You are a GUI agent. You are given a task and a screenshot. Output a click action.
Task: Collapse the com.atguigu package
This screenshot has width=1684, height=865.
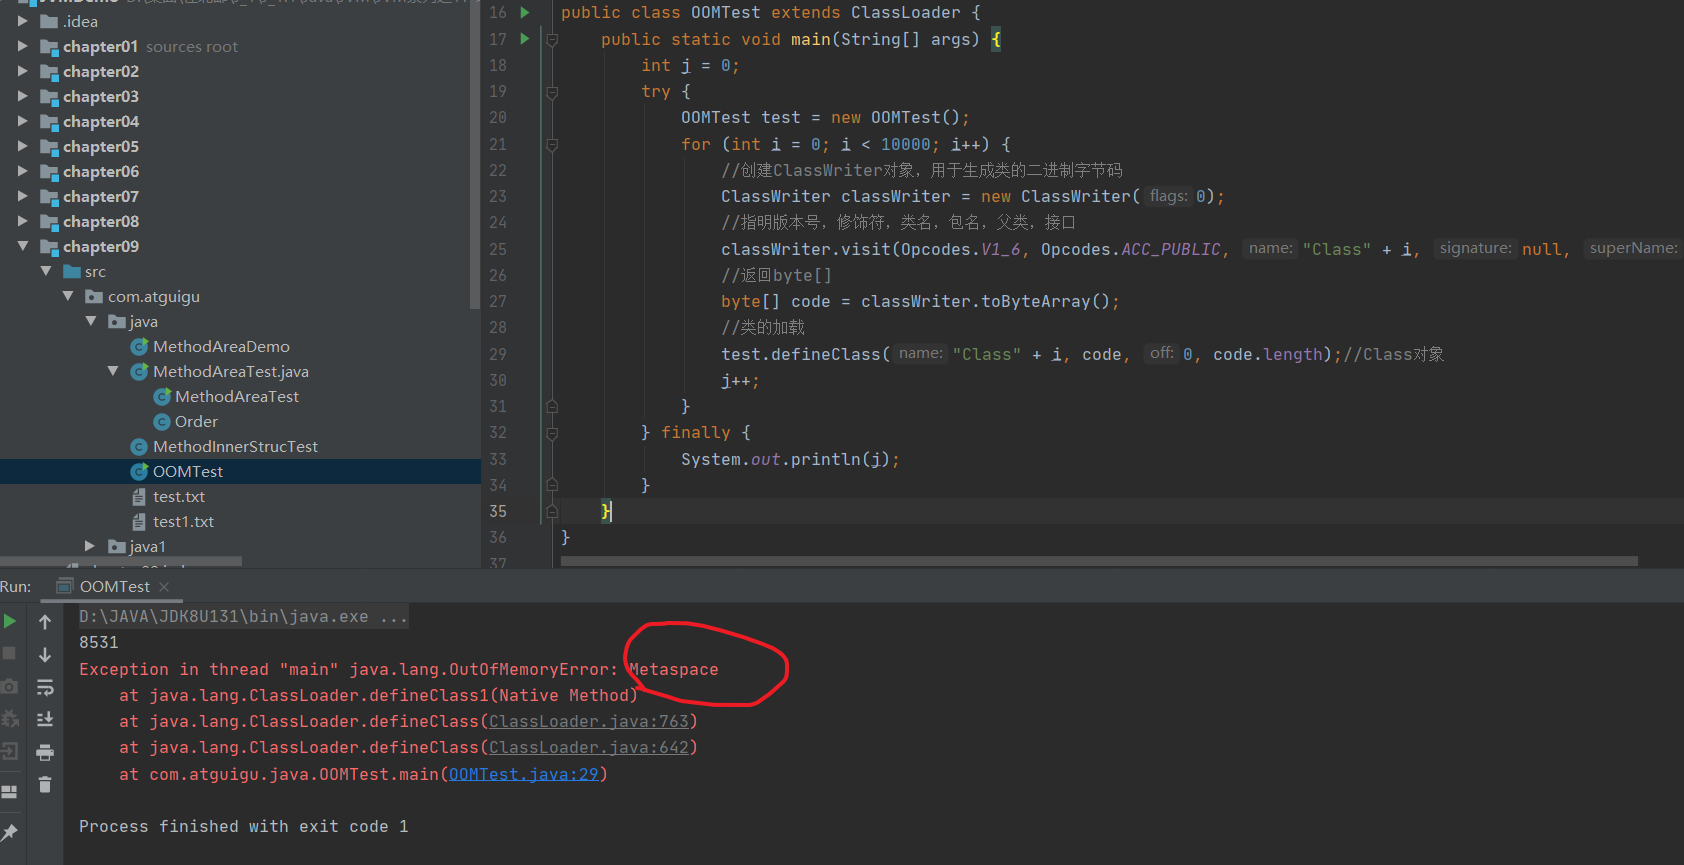(x=68, y=296)
